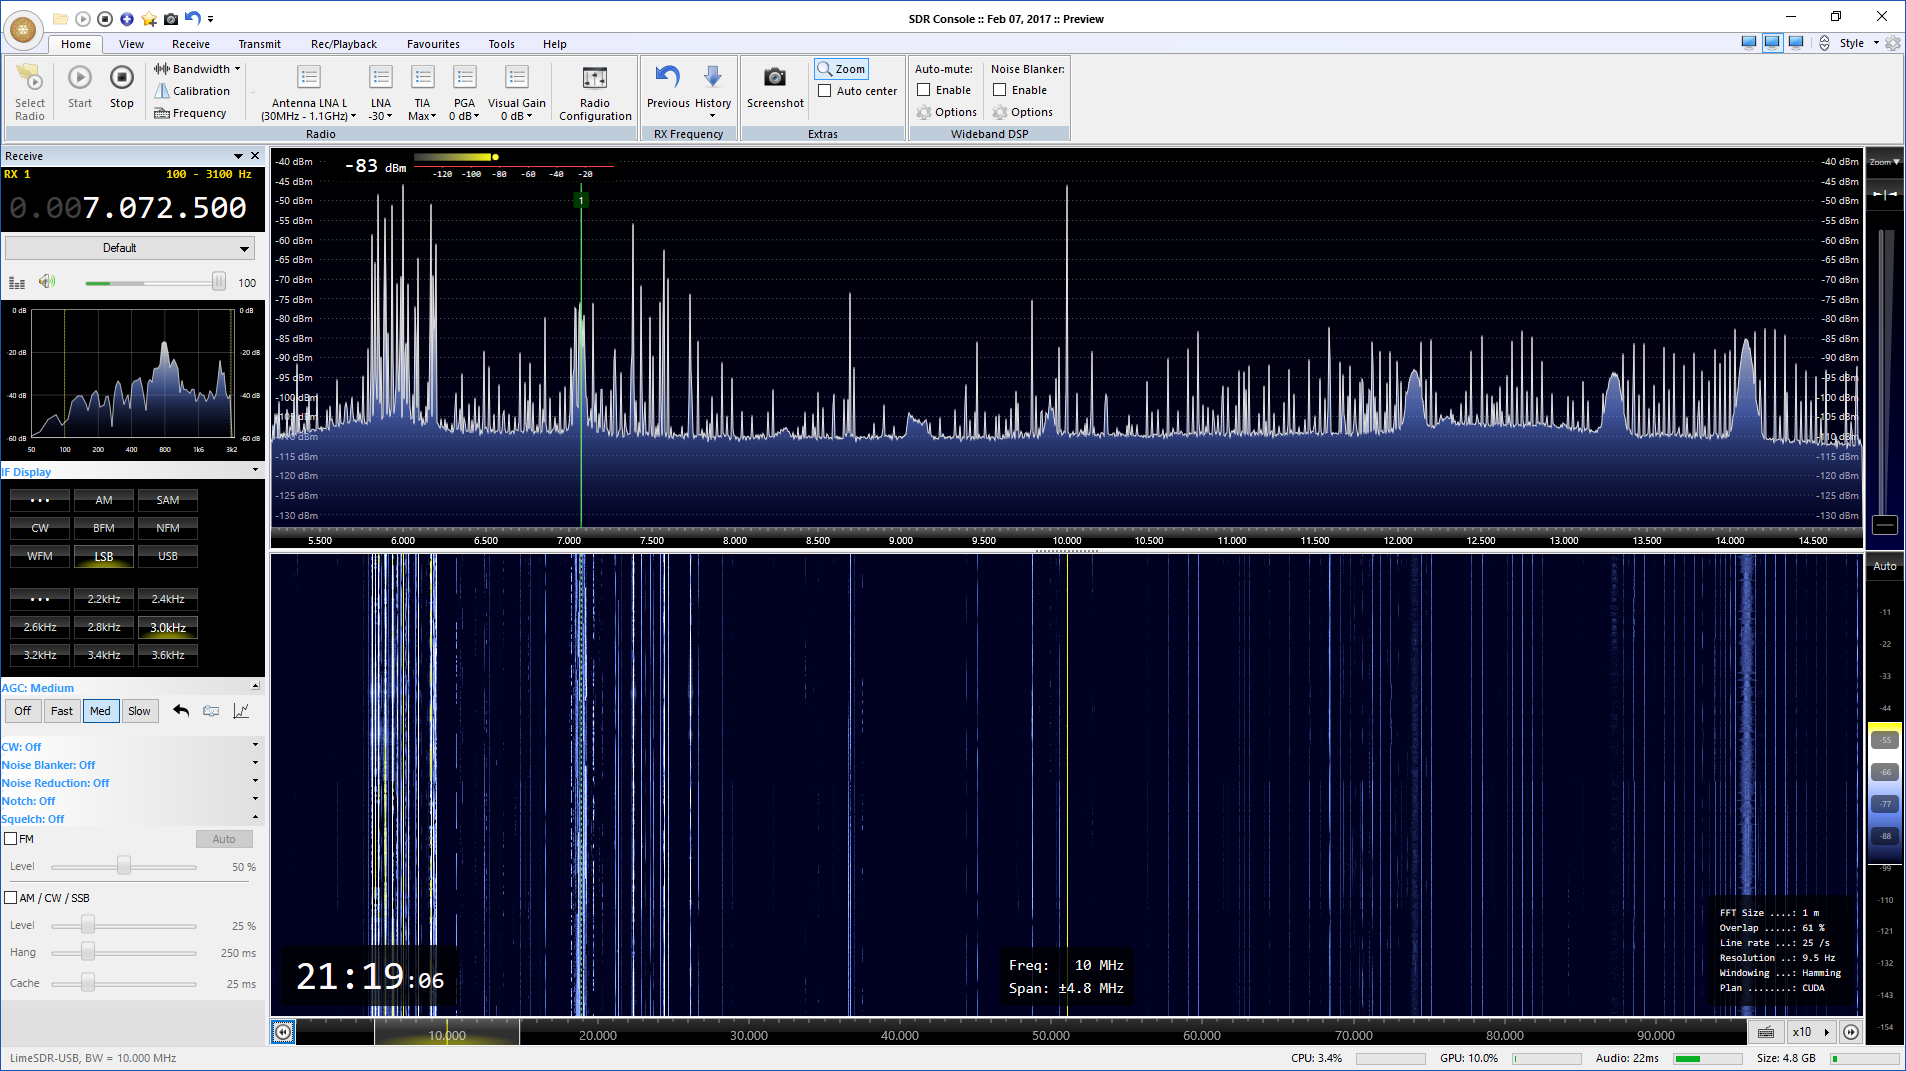This screenshot has height=1071, width=1906.
Task: Click the volume slider handle
Action: (218, 282)
